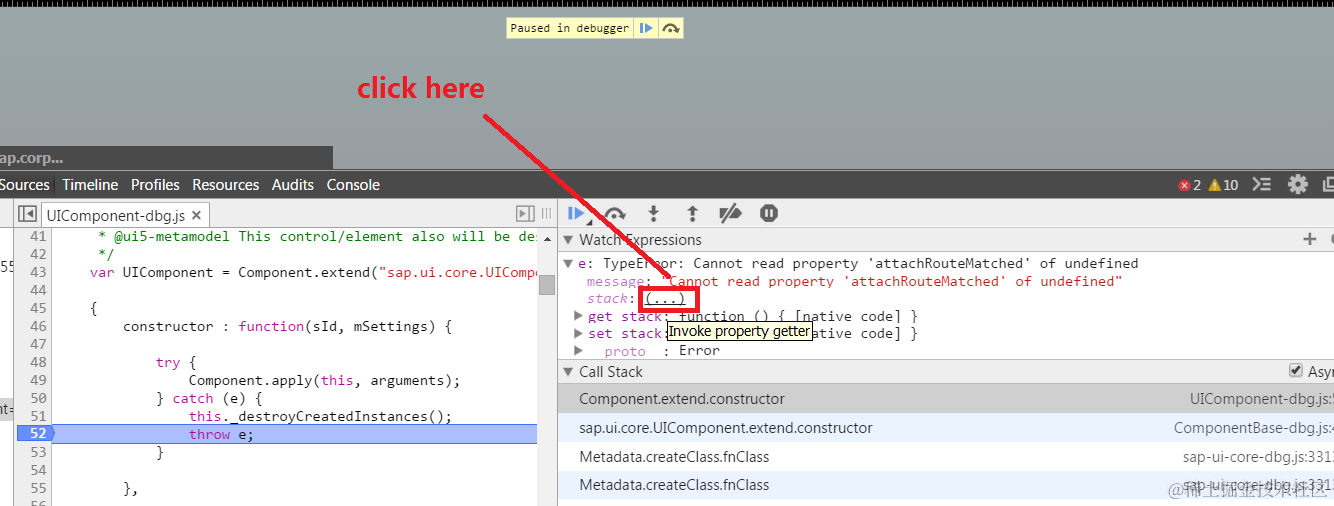Screen dimensions: 1334x506
Task: Open the warning count indicator showing 10
Action: coord(1223,185)
